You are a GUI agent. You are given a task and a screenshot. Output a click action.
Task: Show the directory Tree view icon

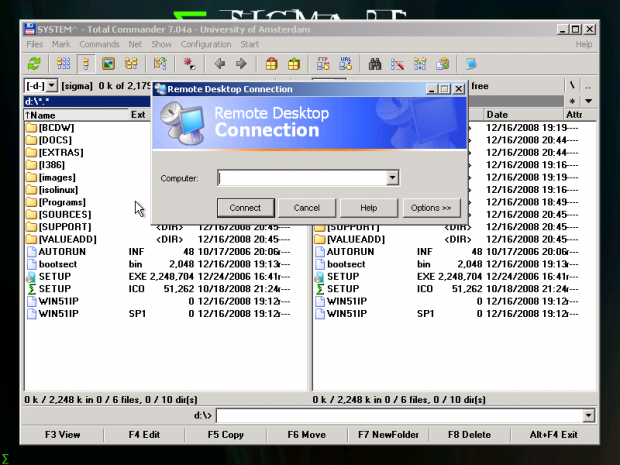tap(131, 64)
